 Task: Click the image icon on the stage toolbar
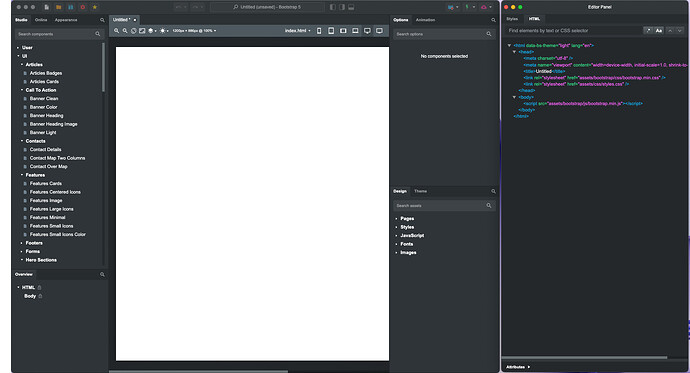(x=142, y=31)
